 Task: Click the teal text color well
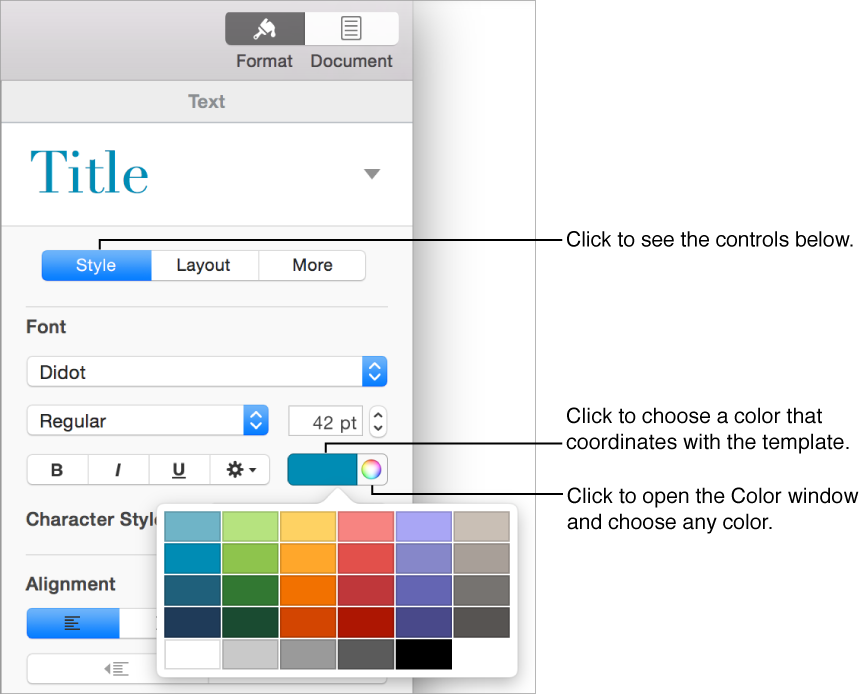321,470
